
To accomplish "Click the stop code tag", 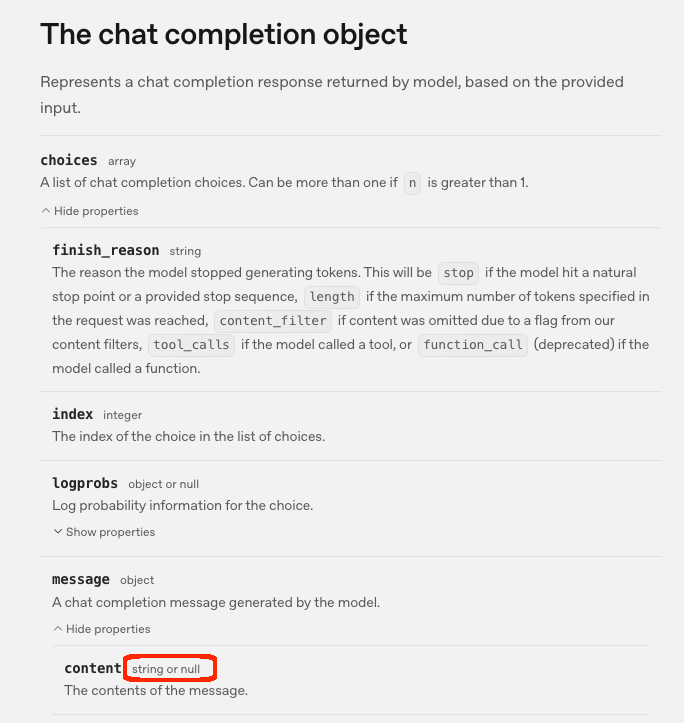I will (x=458, y=273).
